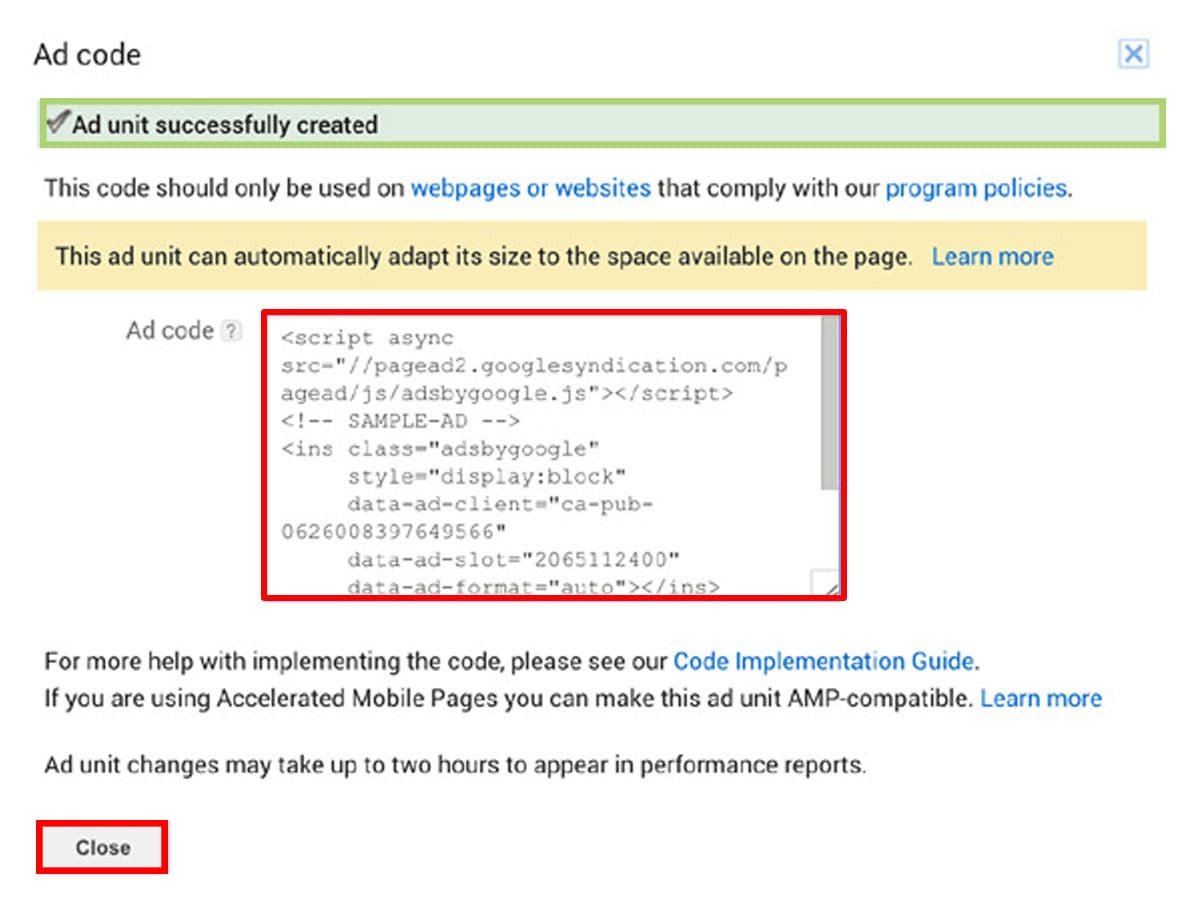Click the 'Ad unit changes may take up to two hours' note
This screenshot has width=1200, height=900.
pyautogui.click(x=455, y=766)
